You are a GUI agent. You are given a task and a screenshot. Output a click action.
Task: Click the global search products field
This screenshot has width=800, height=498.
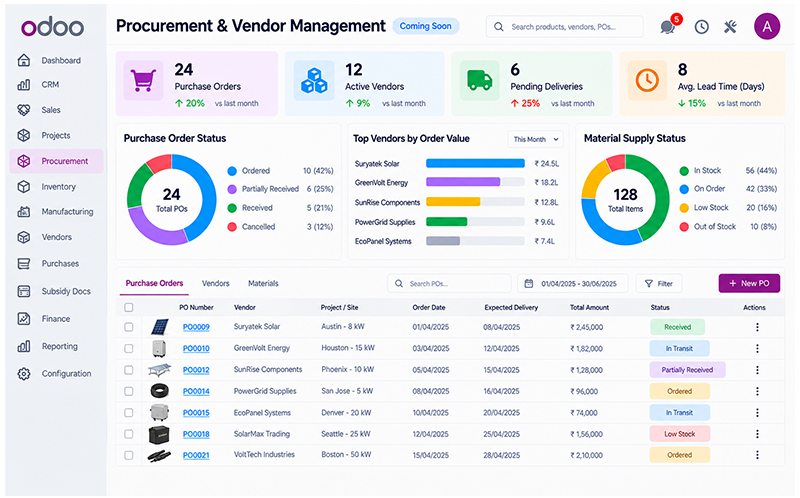click(x=564, y=27)
